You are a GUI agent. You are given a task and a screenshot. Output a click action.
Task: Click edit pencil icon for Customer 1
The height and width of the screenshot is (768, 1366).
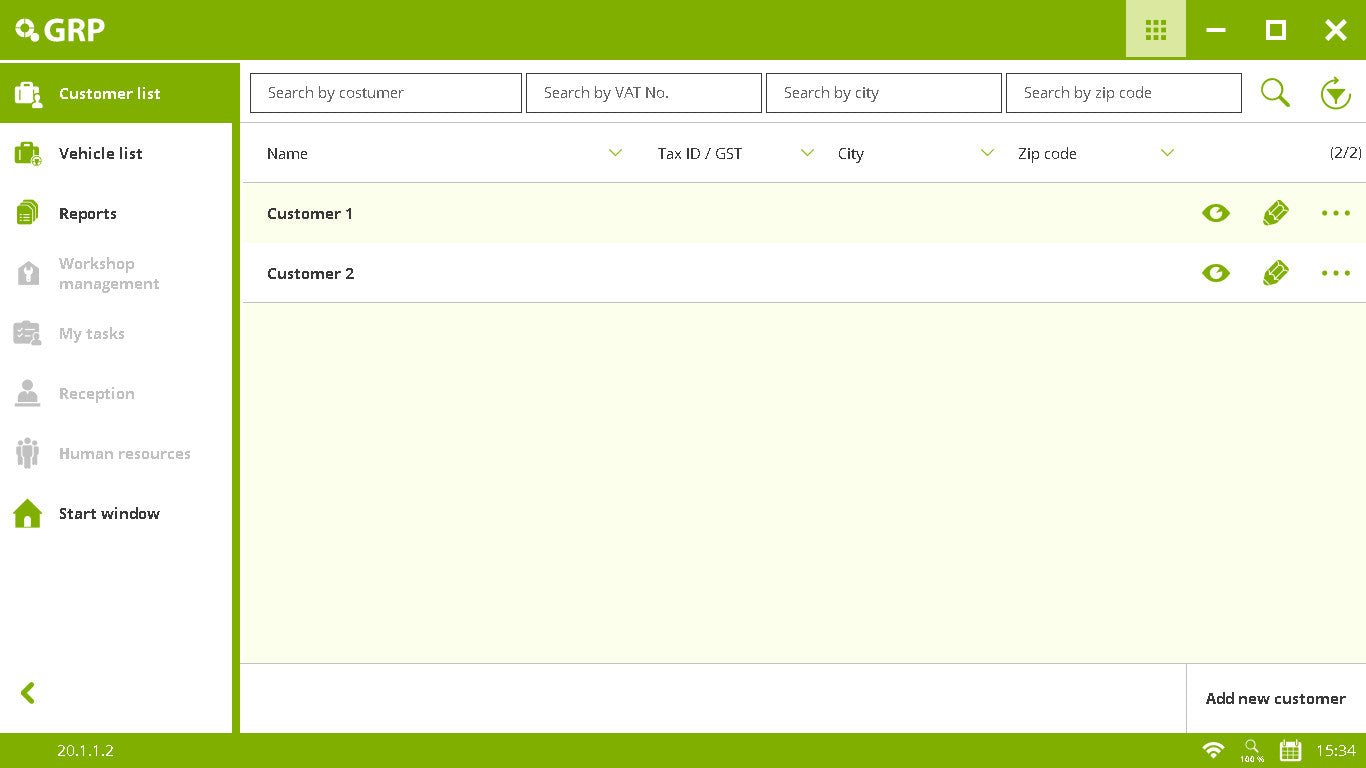(1275, 213)
